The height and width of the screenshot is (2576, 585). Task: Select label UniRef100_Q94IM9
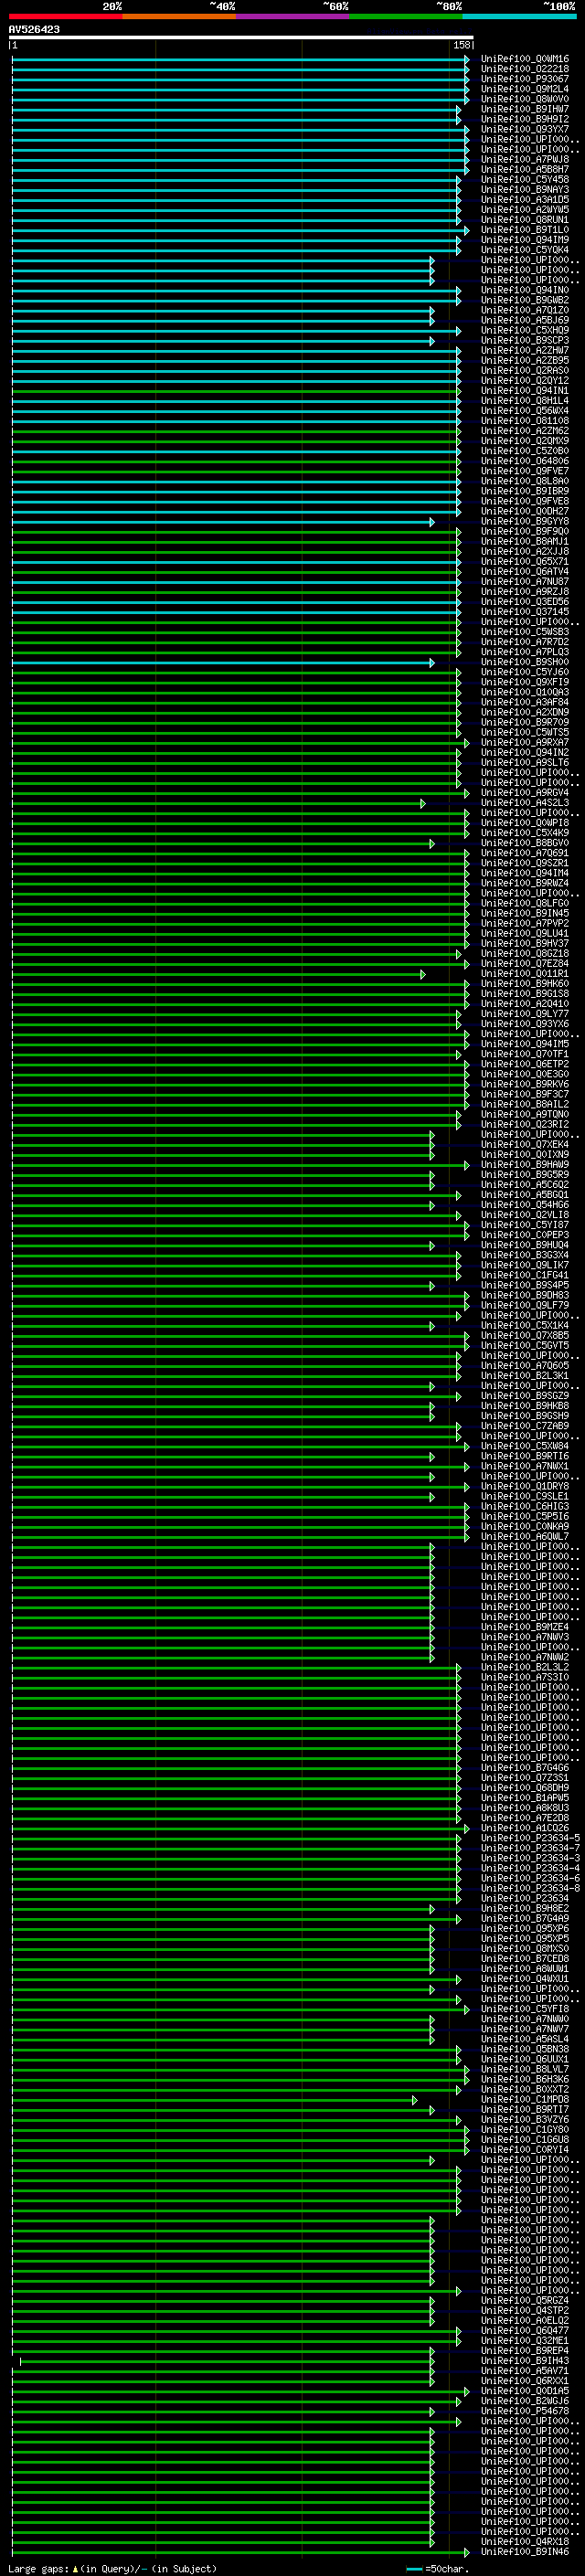524,240
